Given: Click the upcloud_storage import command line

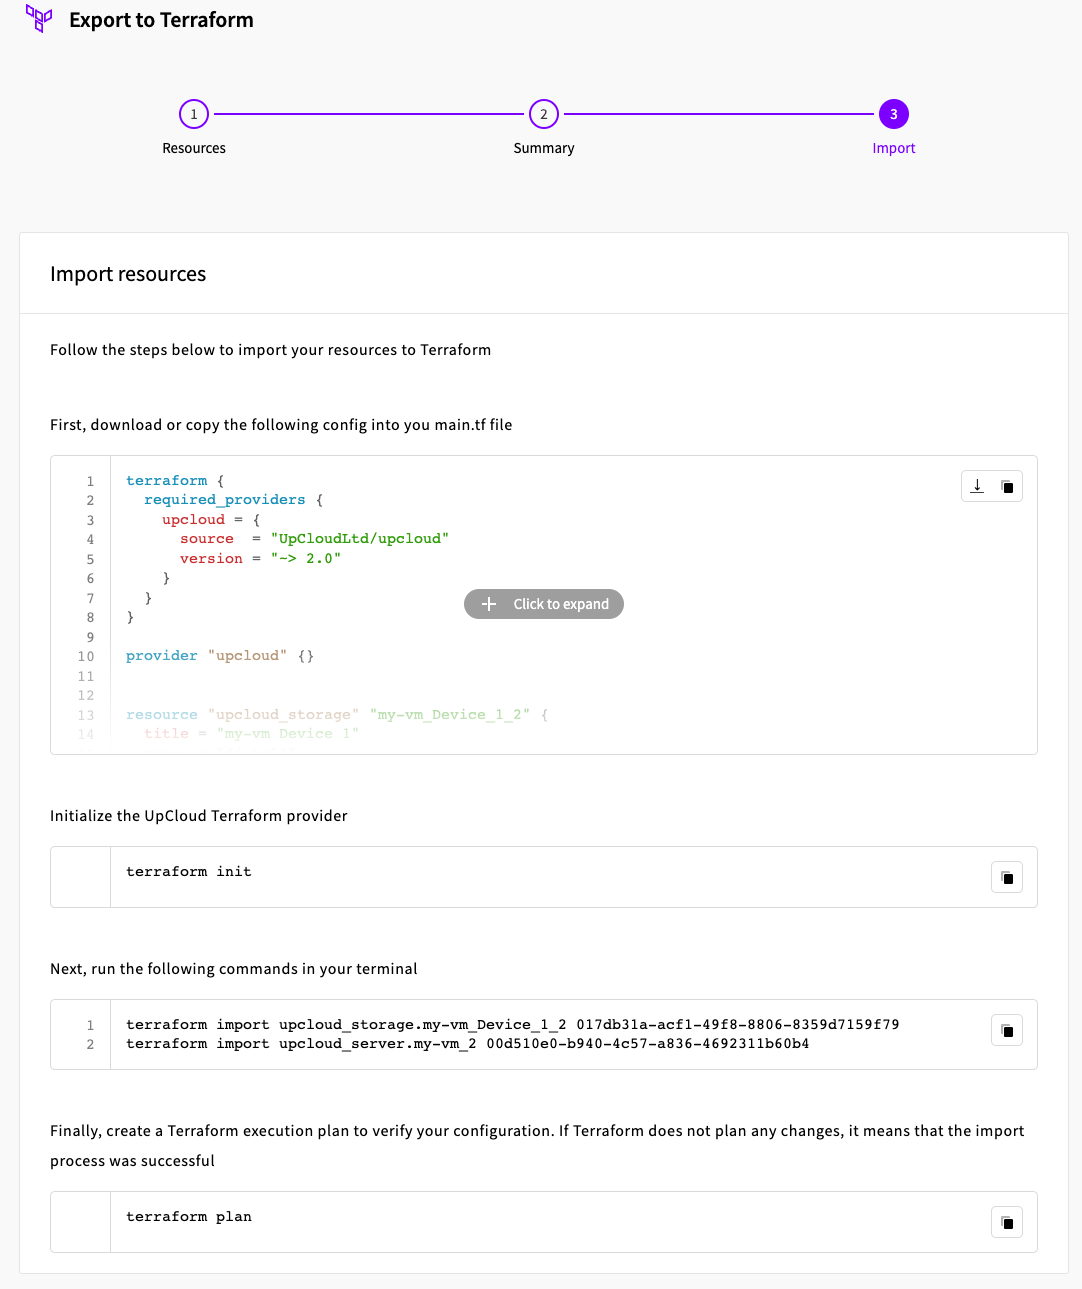Looking at the screenshot, I should pos(513,1024).
